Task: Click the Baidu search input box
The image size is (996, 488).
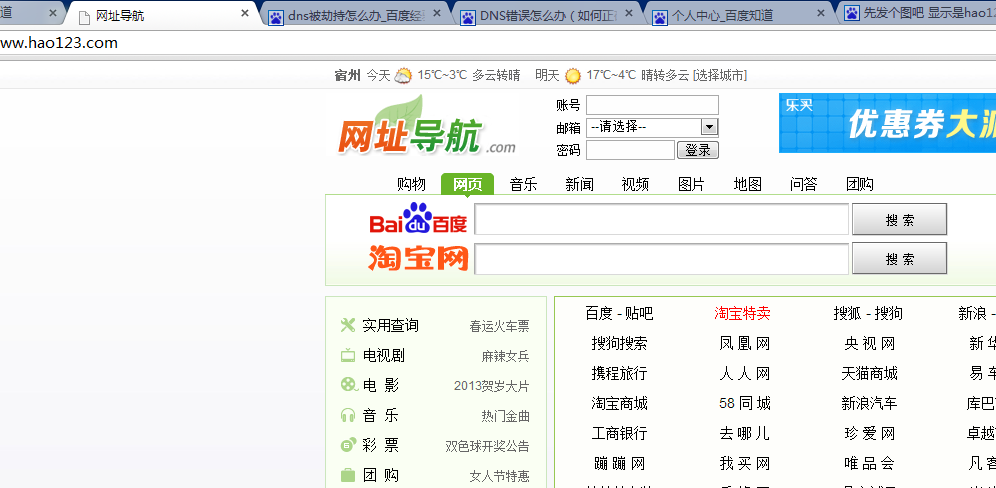Action: click(x=661, y=219)
